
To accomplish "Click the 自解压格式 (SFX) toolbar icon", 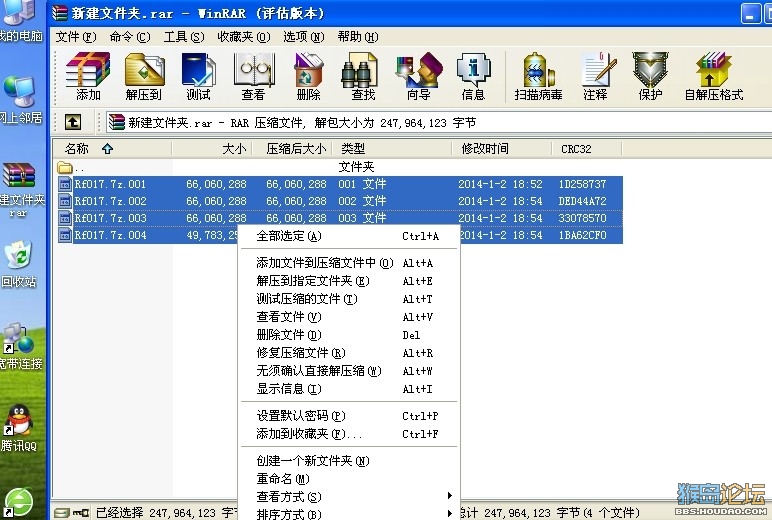I will (714, 76).
